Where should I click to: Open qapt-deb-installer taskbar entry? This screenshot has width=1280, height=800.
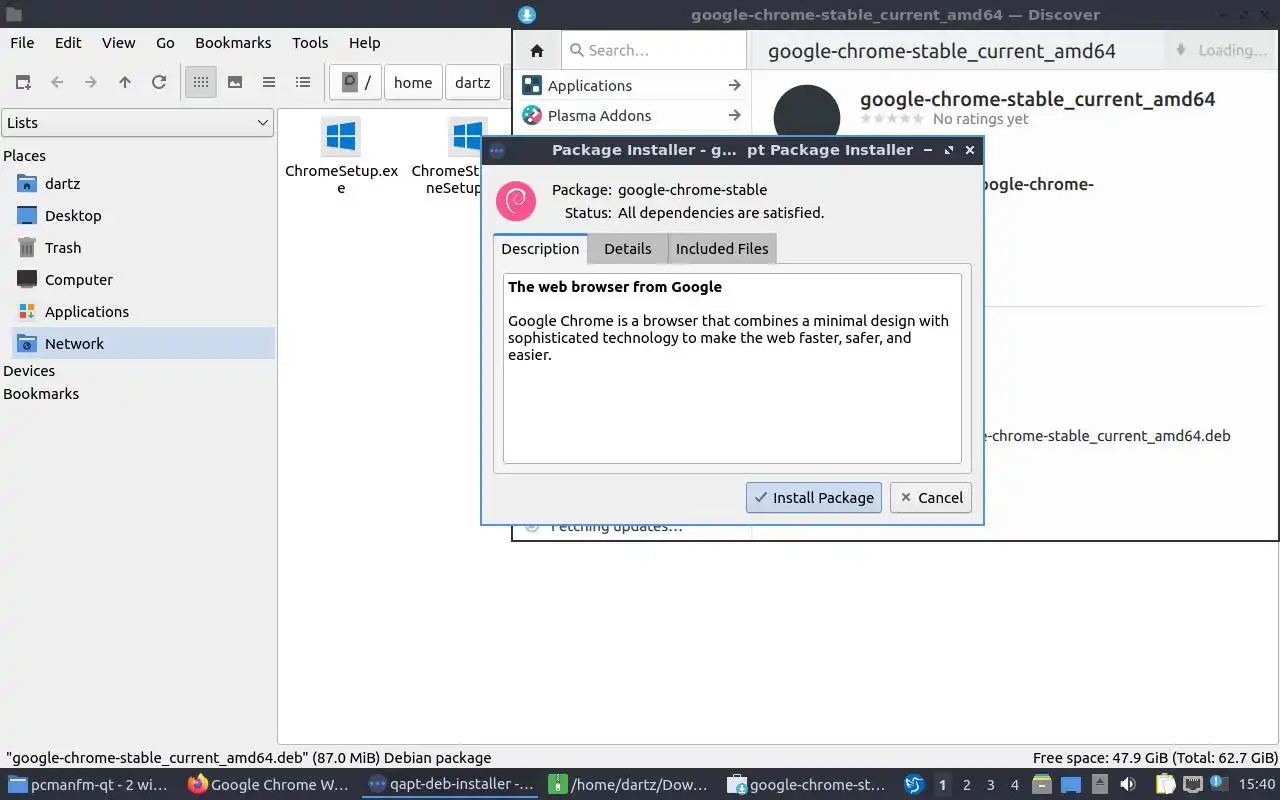(452, 784)
